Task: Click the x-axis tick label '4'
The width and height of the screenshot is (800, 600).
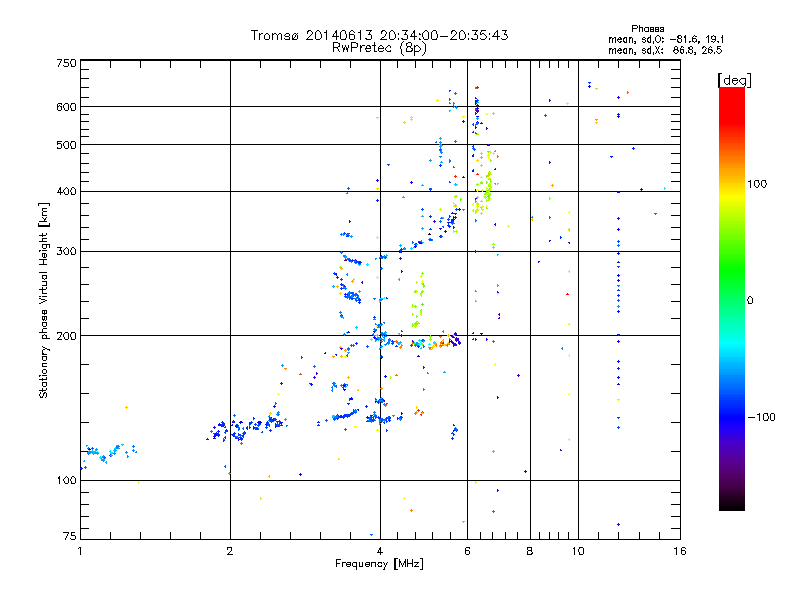Action: tap(380, 551)
